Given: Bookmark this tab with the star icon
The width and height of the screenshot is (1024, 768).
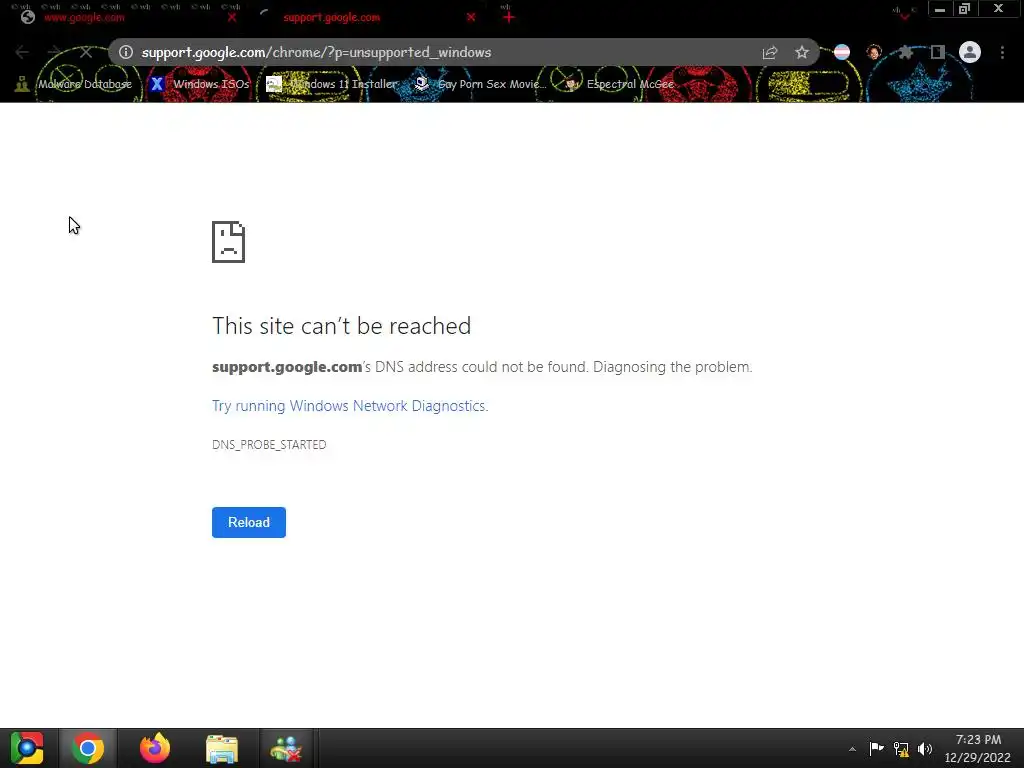Looking at the screenshot, I should [802, 52].
